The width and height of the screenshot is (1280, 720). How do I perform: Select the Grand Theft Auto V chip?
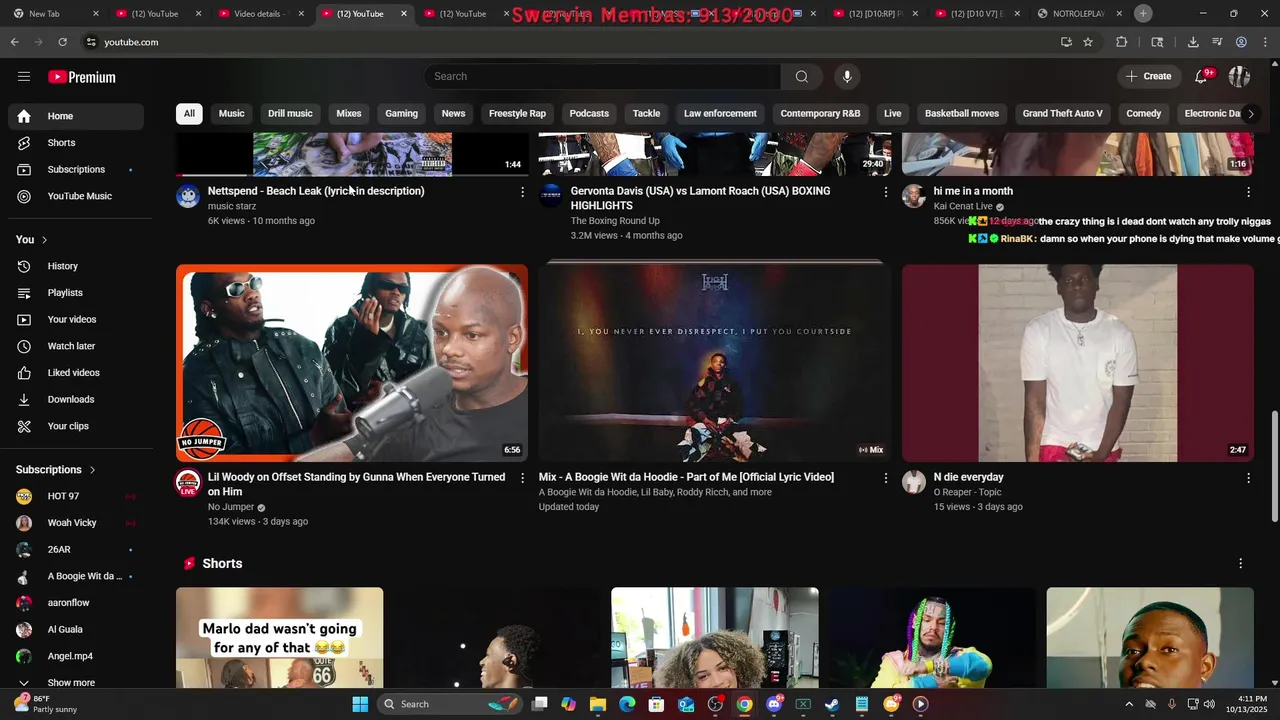pos(1062,114)
